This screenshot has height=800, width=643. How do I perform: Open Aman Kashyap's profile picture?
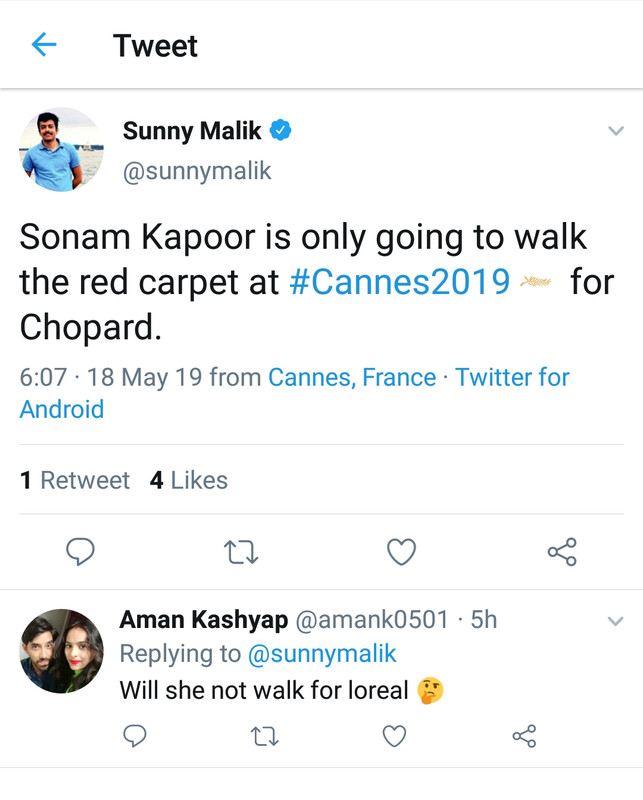(61, 651)
